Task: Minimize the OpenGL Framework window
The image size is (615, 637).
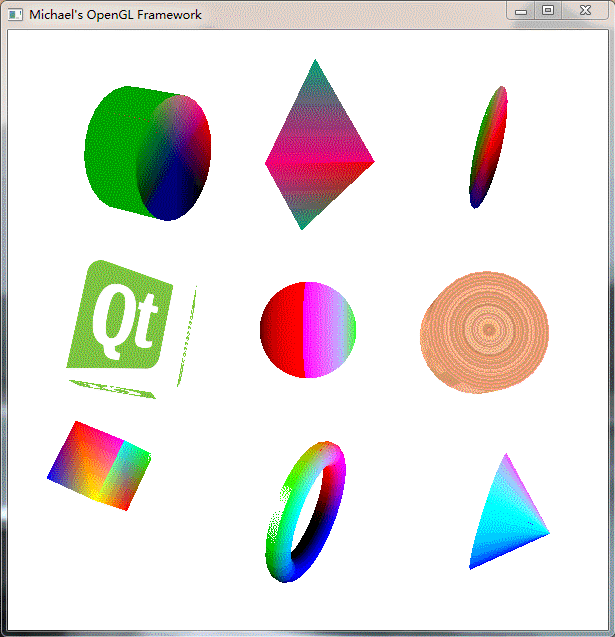Action: pyautogui.click(x=521, y=11)
